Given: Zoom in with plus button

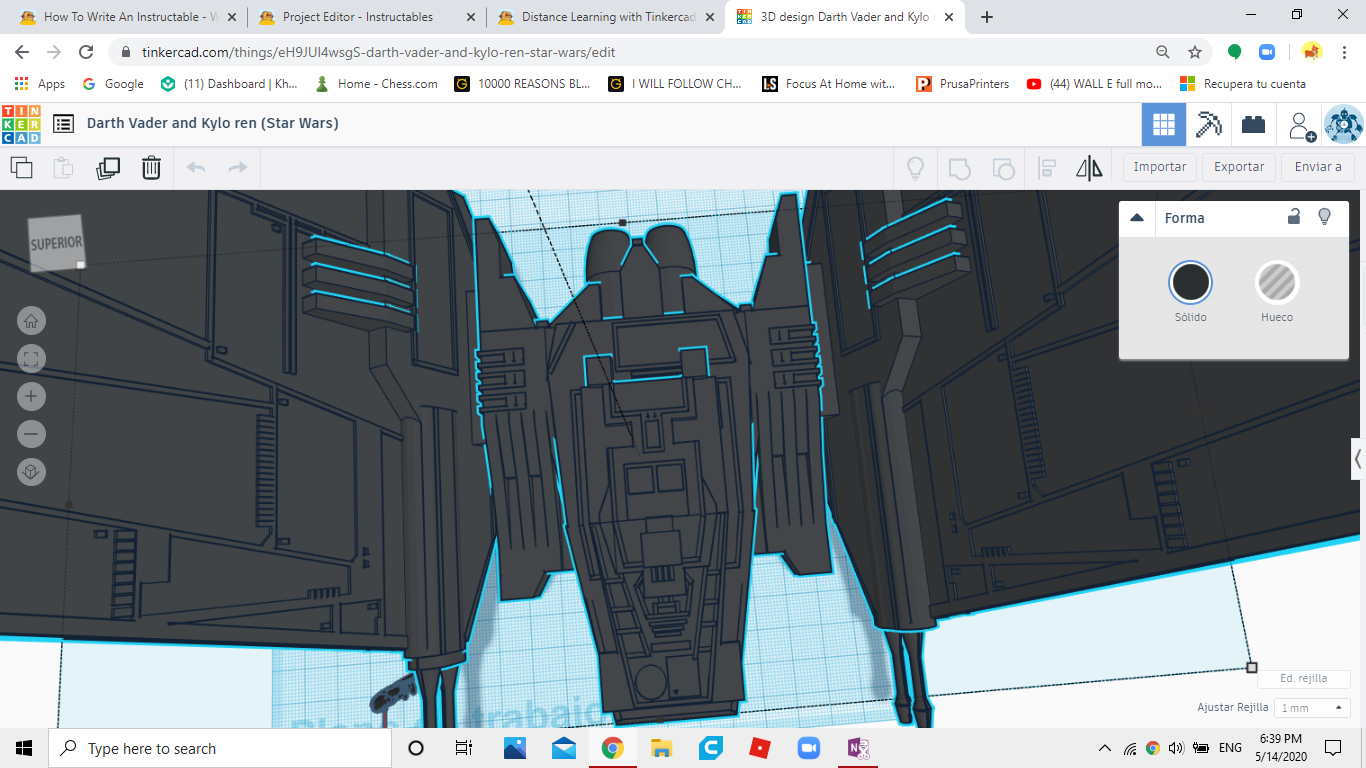Looking at the screenshot, I should [31, 397].
